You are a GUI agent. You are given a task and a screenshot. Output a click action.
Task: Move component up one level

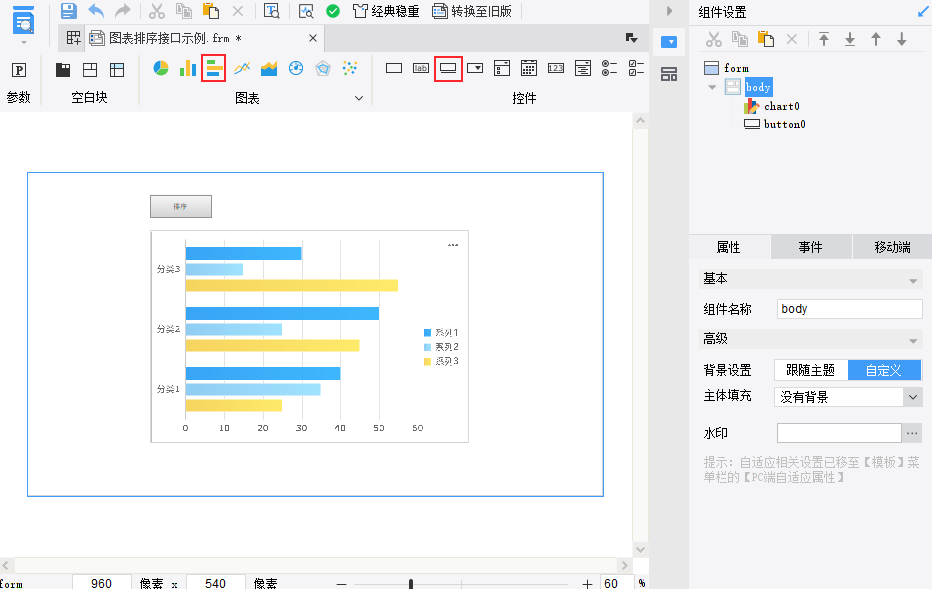(x=876, y=39)
